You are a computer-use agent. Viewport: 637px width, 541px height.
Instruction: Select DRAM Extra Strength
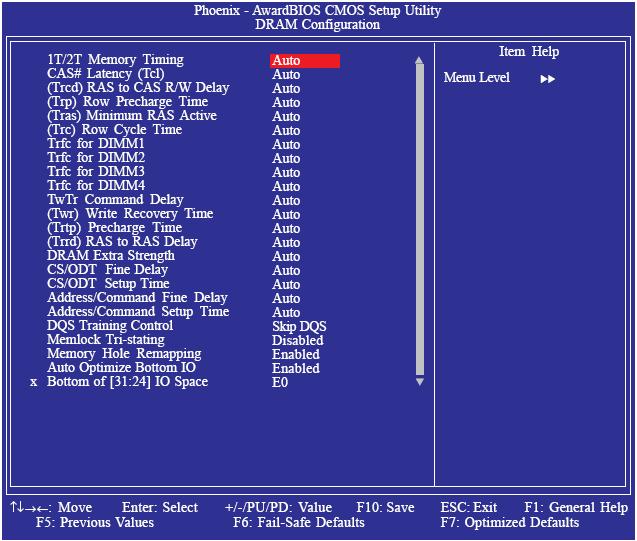[x=111, y=255]
